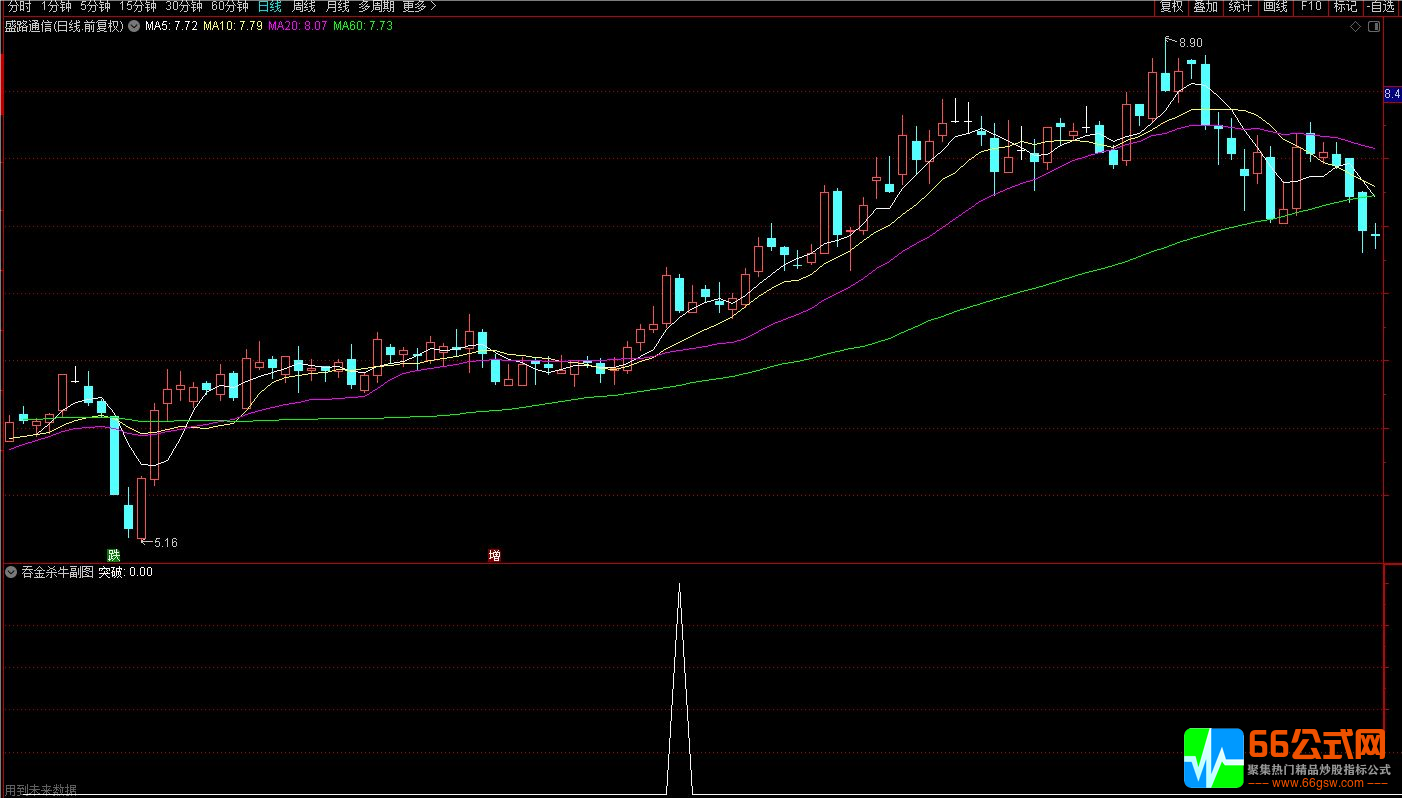The width and height of the screenshot is (1402, 798).
Task: Click the diamond icon at chart top-right
Action: tap(1356, 27)
